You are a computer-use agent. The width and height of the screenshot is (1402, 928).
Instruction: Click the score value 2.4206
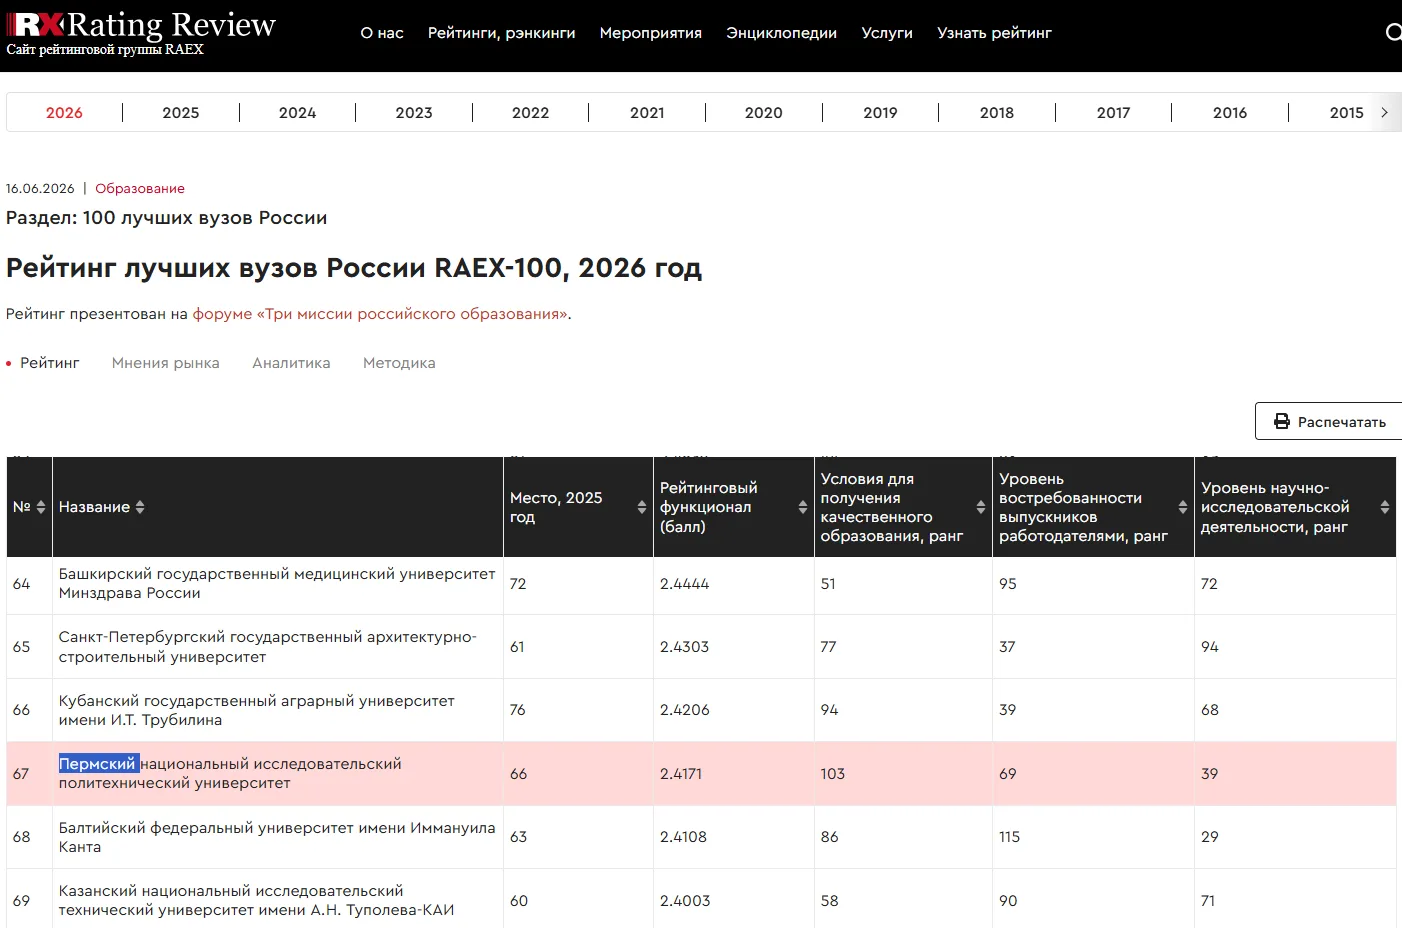(x=684, y=710)
